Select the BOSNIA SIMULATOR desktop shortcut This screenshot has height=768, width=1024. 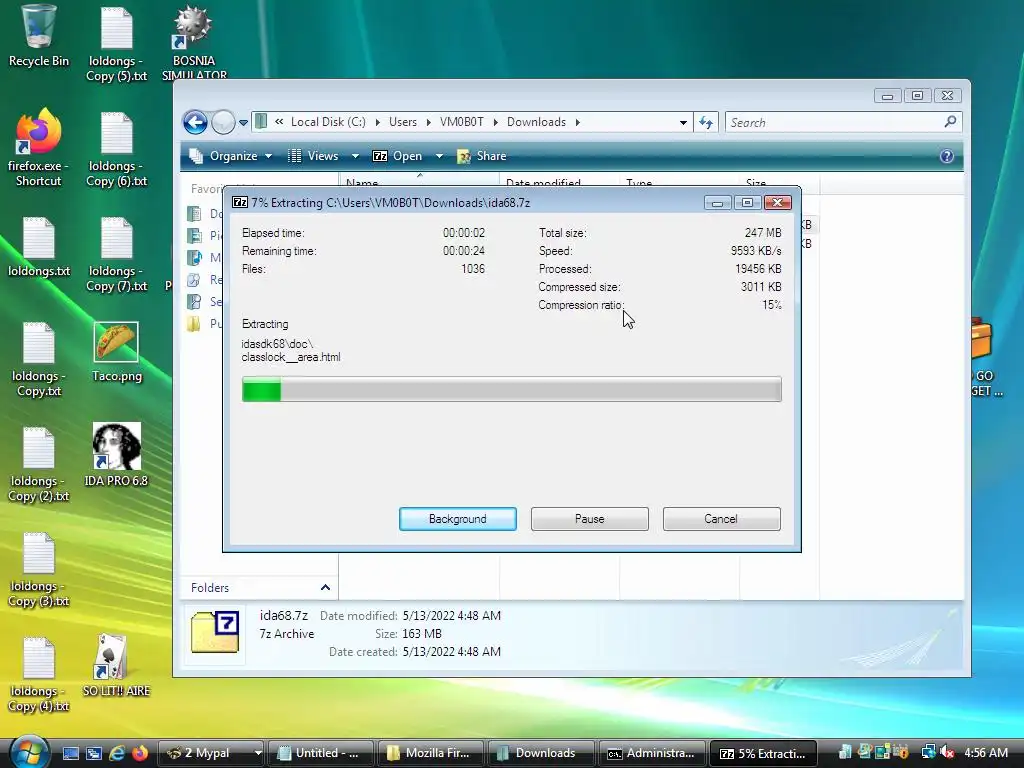click(194, 42)
